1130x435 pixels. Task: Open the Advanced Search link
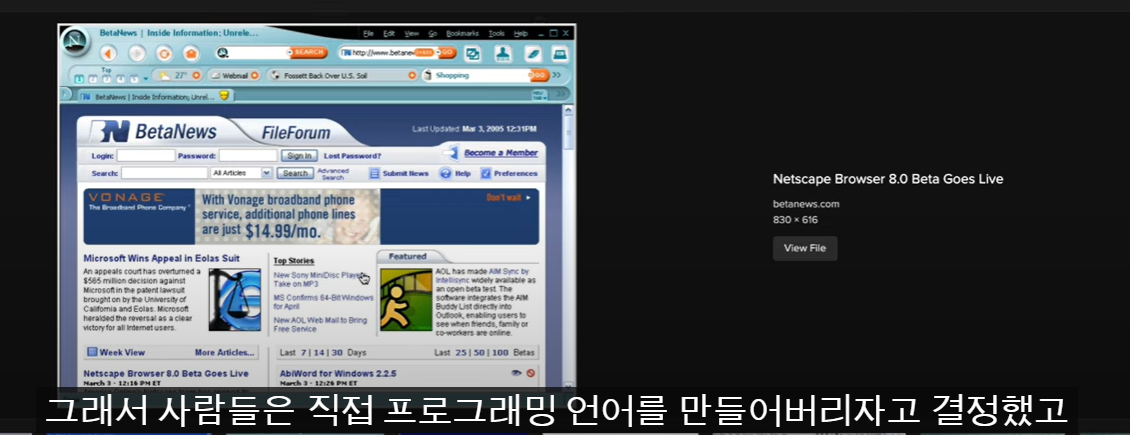333,174
